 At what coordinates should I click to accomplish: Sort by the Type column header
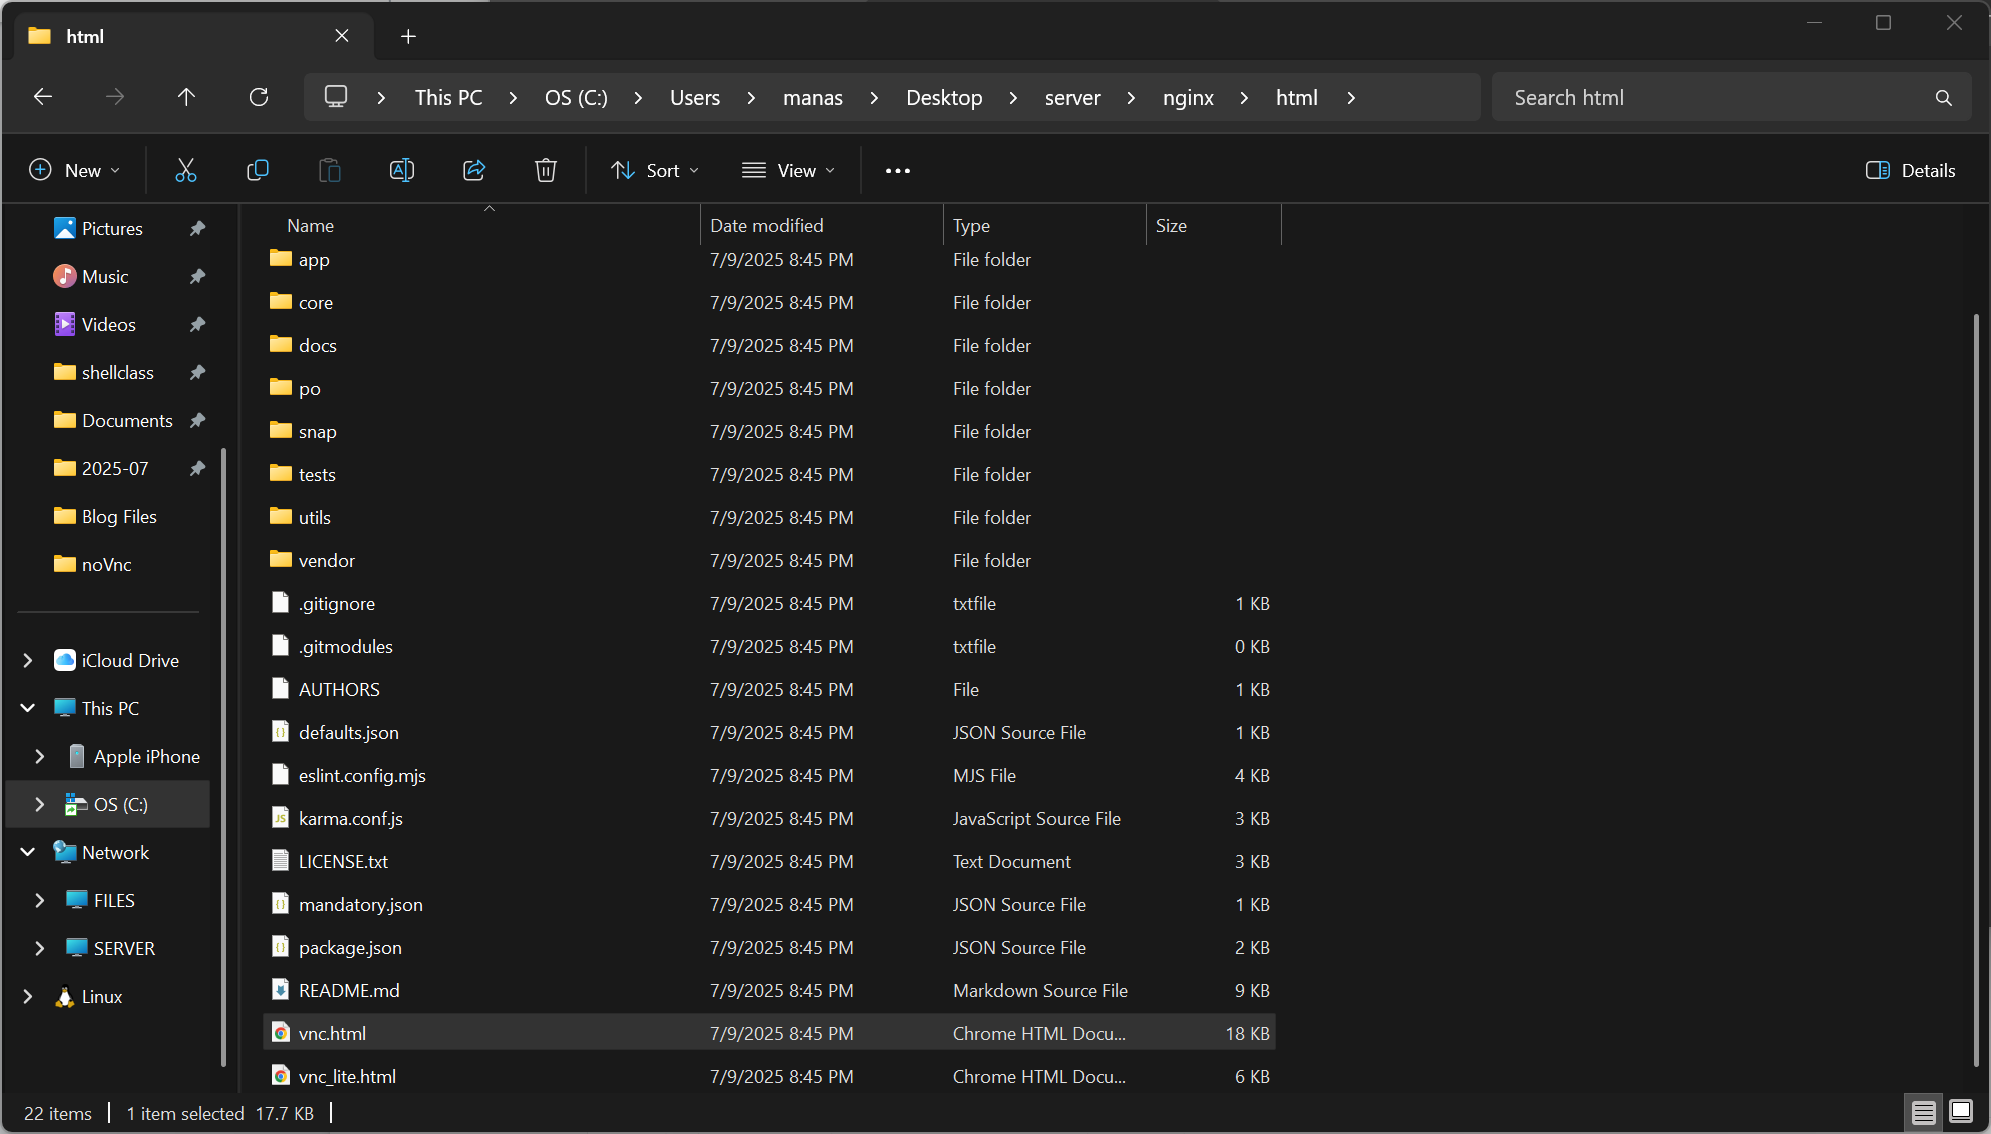1045,226
